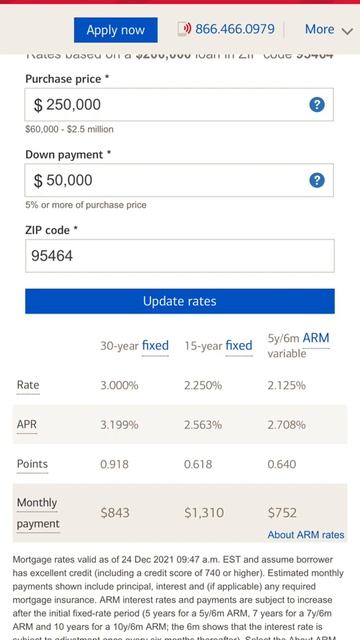
Task: Call 866.466.0979 phone number link
Action: tap(235, 29)
